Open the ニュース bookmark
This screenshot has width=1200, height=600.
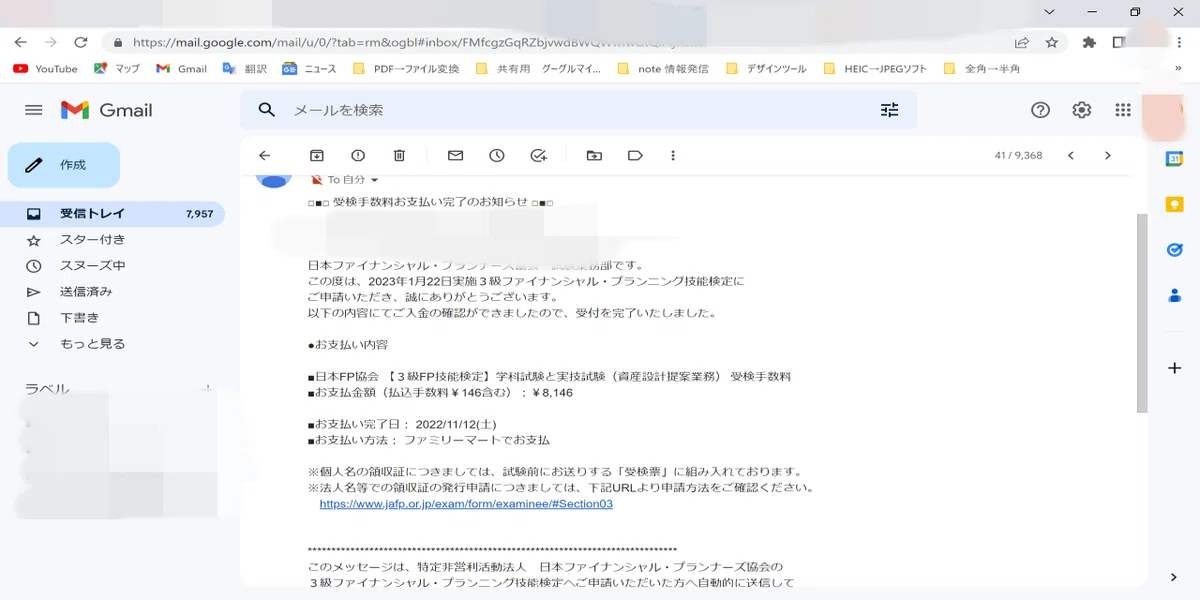(309, 69)
